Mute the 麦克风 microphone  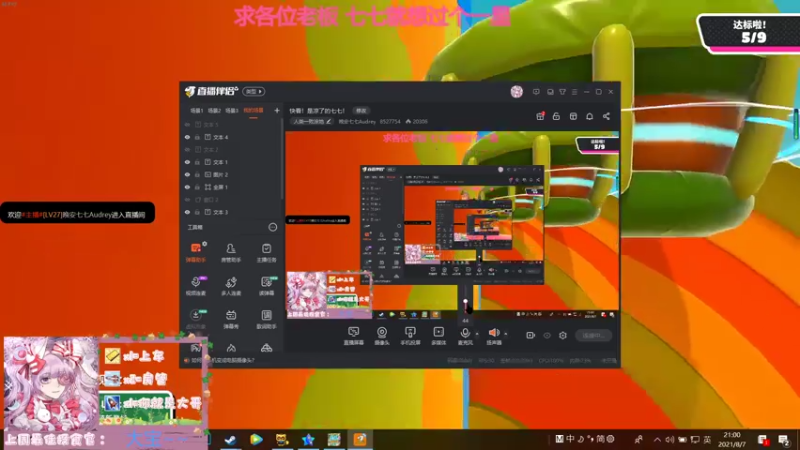pos(465,336)
